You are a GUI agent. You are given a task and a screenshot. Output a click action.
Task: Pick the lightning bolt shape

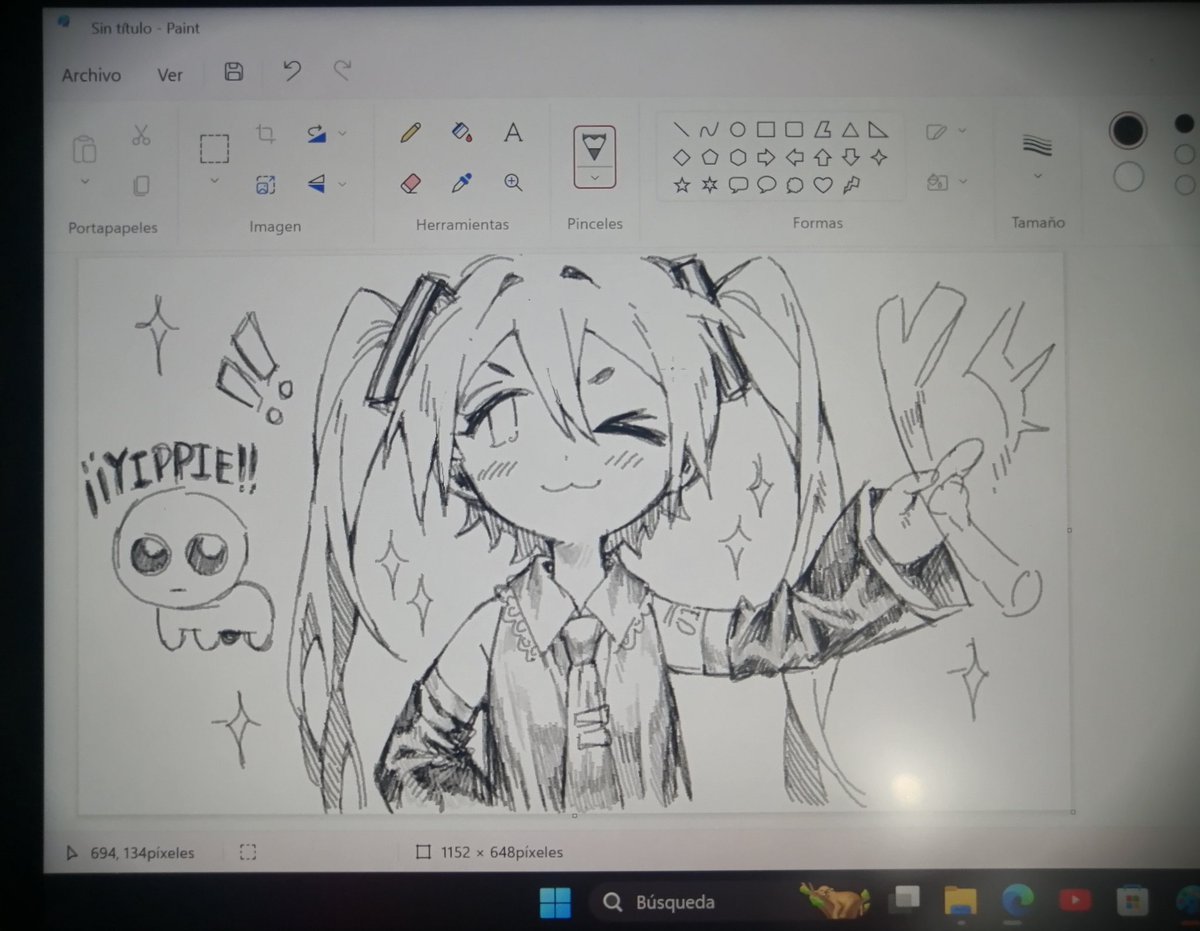click(851, 184)
